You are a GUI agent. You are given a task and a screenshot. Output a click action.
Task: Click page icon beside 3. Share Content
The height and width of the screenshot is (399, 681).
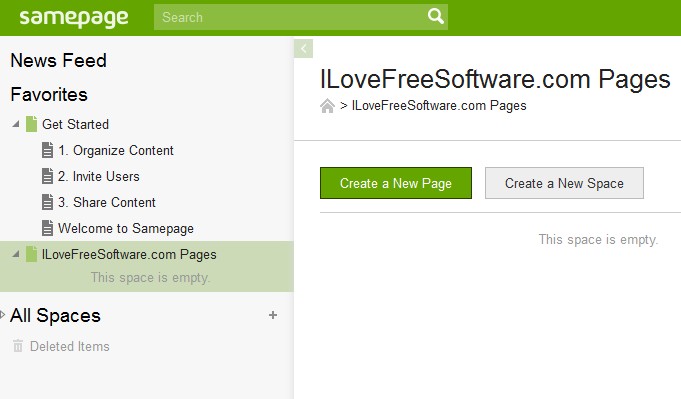point(47,202)
